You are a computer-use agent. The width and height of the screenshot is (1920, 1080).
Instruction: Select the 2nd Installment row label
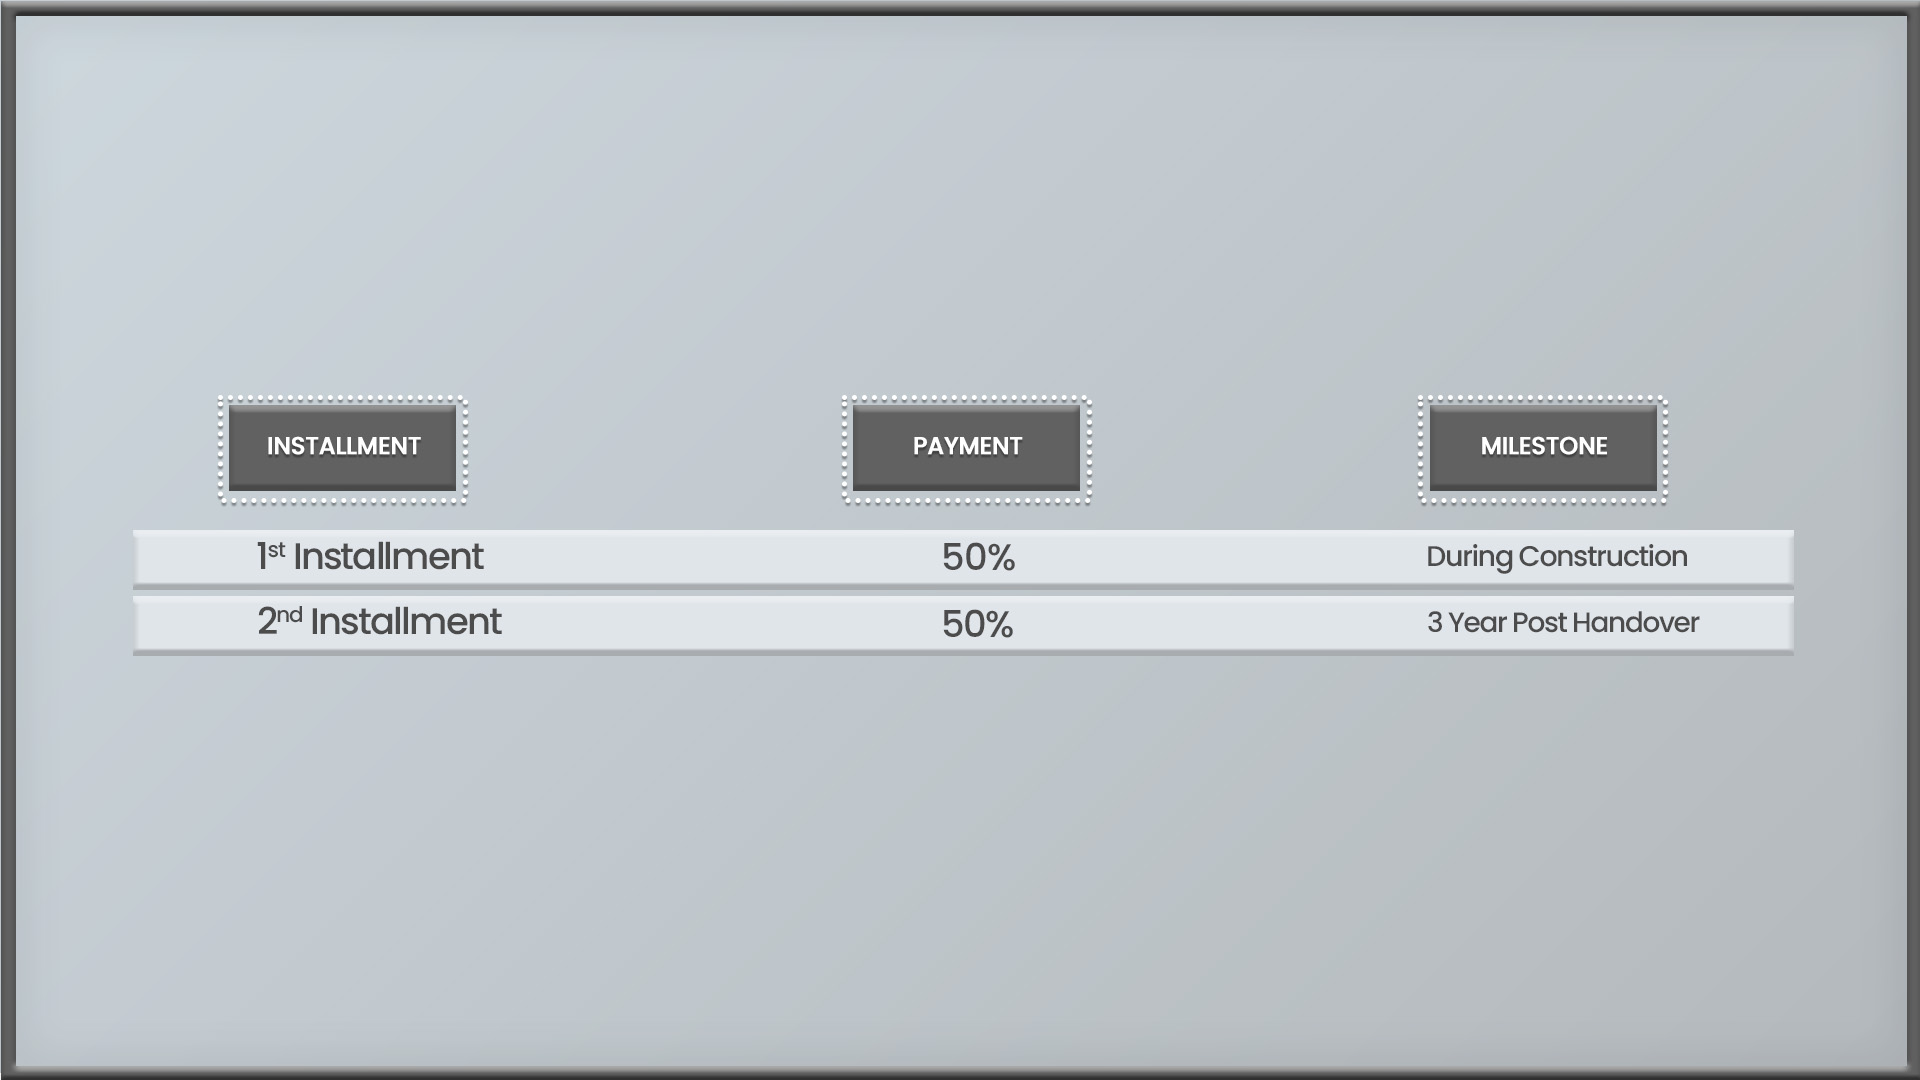point(379,621)
